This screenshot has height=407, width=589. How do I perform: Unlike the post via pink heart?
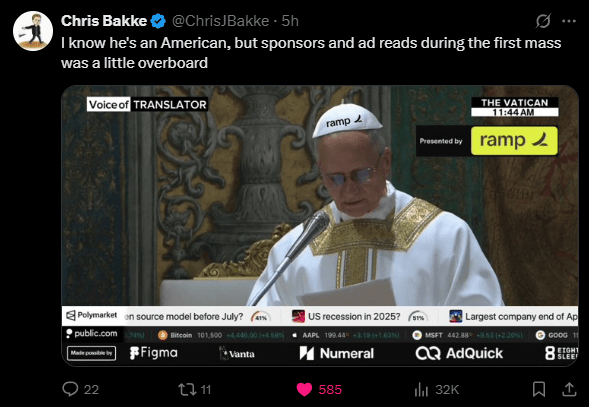point(304,389)
